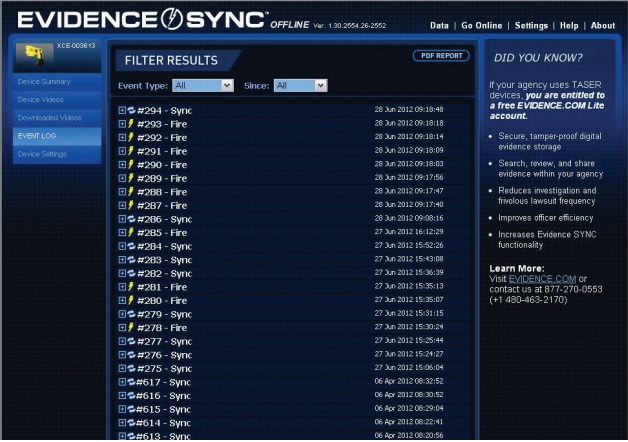Click the lightning fire icon on event #291

131,151
